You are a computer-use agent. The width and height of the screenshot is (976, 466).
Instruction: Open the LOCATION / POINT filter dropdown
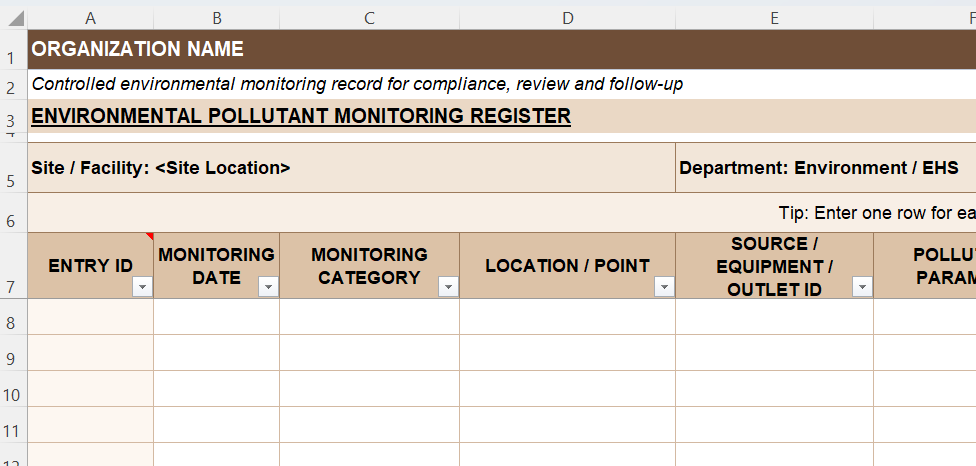(664, 287)
